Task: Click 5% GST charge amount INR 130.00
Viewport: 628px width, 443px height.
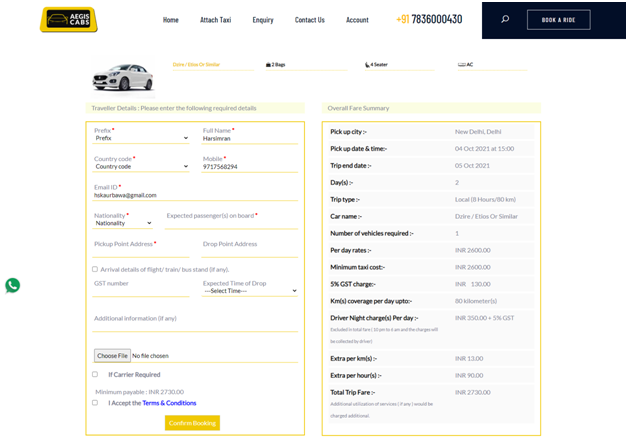Action: 472,284
